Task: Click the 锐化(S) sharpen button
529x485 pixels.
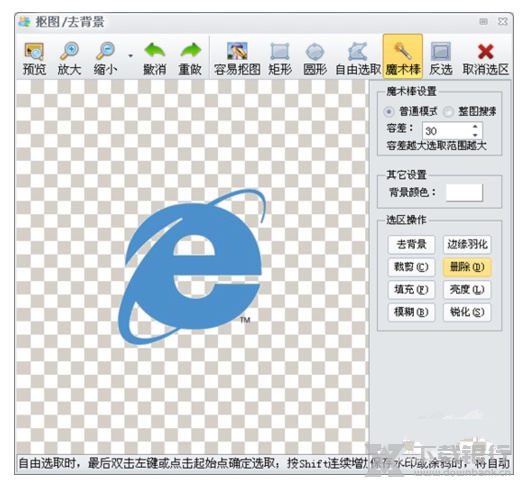Action: [467, 312]
